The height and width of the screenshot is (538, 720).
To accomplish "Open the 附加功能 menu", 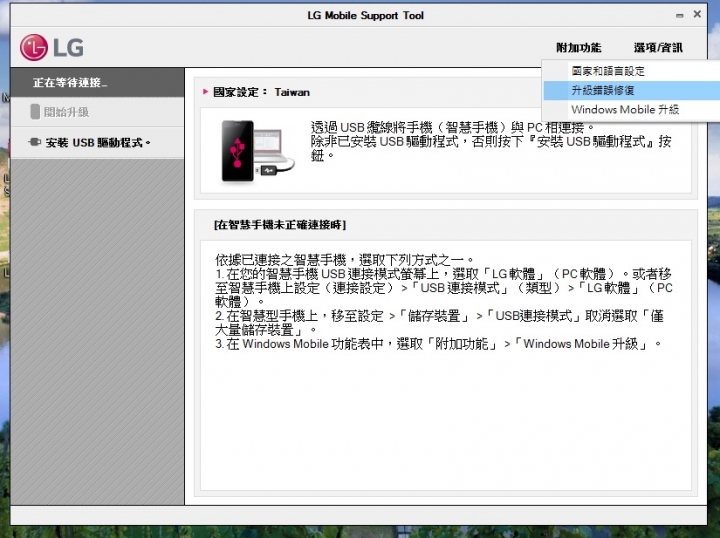I will click(x=579, y=48).
